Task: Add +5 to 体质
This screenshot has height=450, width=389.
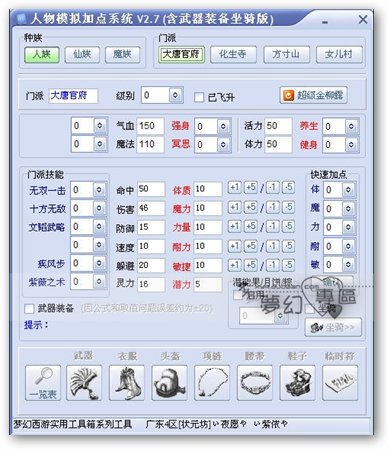Action: tap(250, 188)
